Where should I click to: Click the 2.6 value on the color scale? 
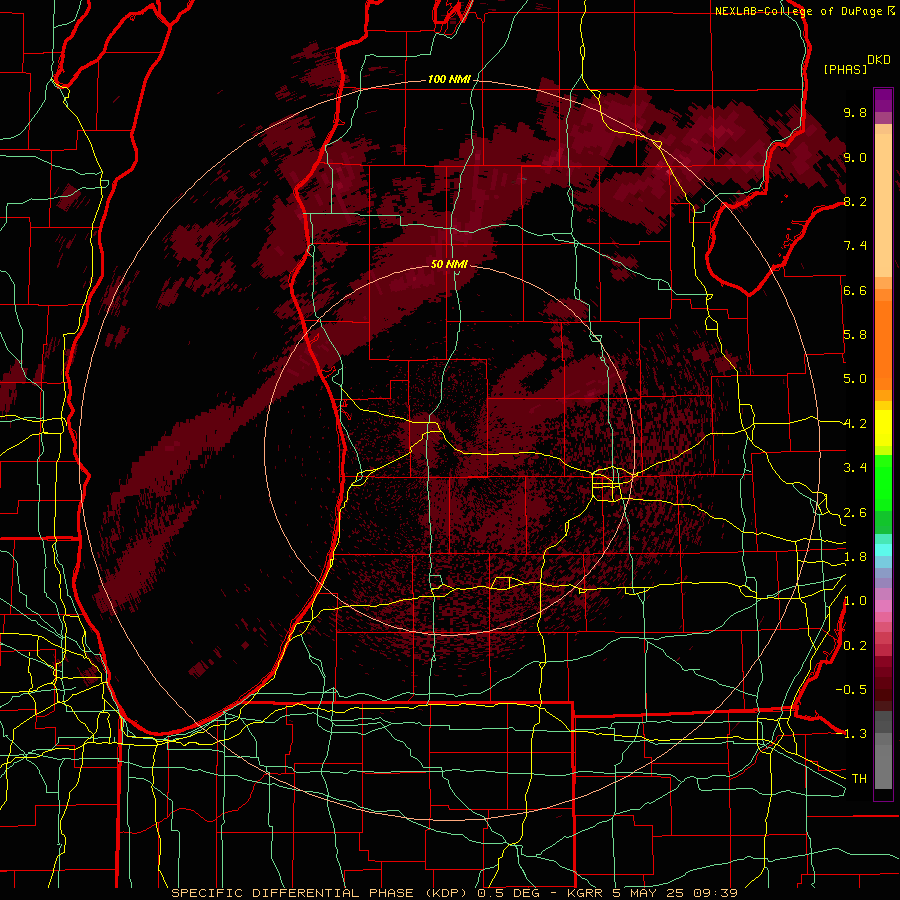[x=855, y=513]
